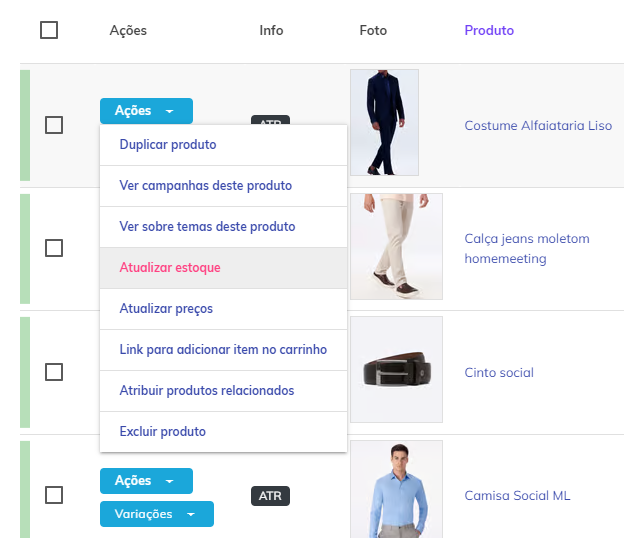Check the Camisa Social ML row checkbox
624x538 pixels.
[54, 495]
